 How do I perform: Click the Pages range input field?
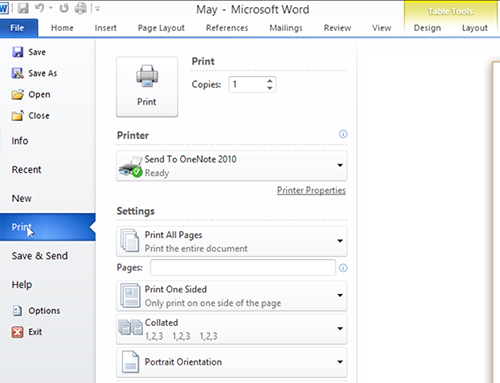point(243,268)
